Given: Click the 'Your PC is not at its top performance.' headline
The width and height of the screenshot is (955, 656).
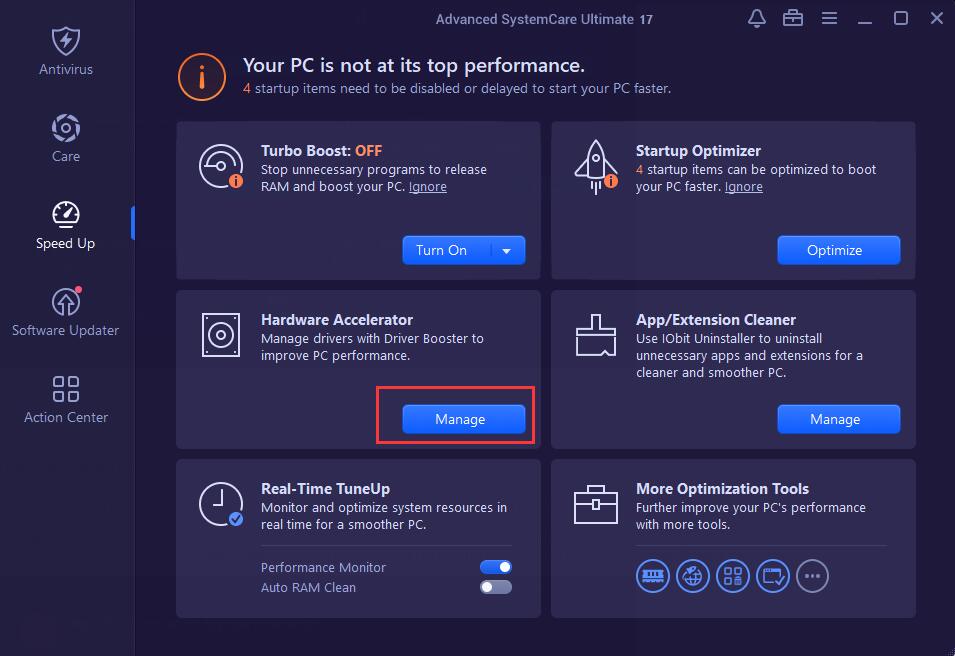Looking at the screenshot, I should [414, 65].
